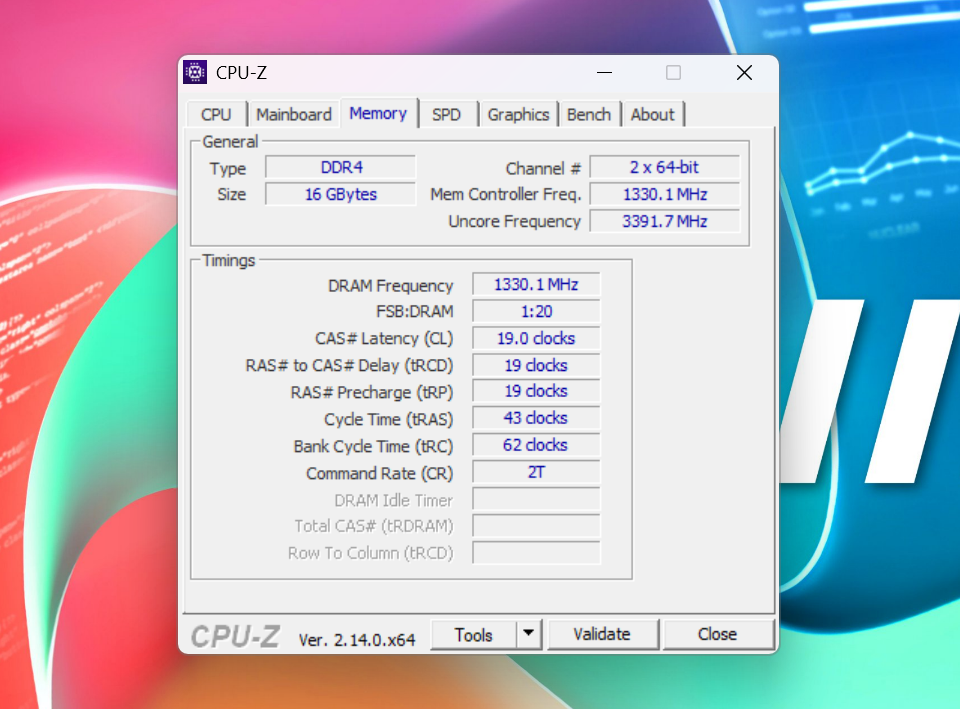Click the 'Cycle Time (tRAS)' label

tap(388, 419)
